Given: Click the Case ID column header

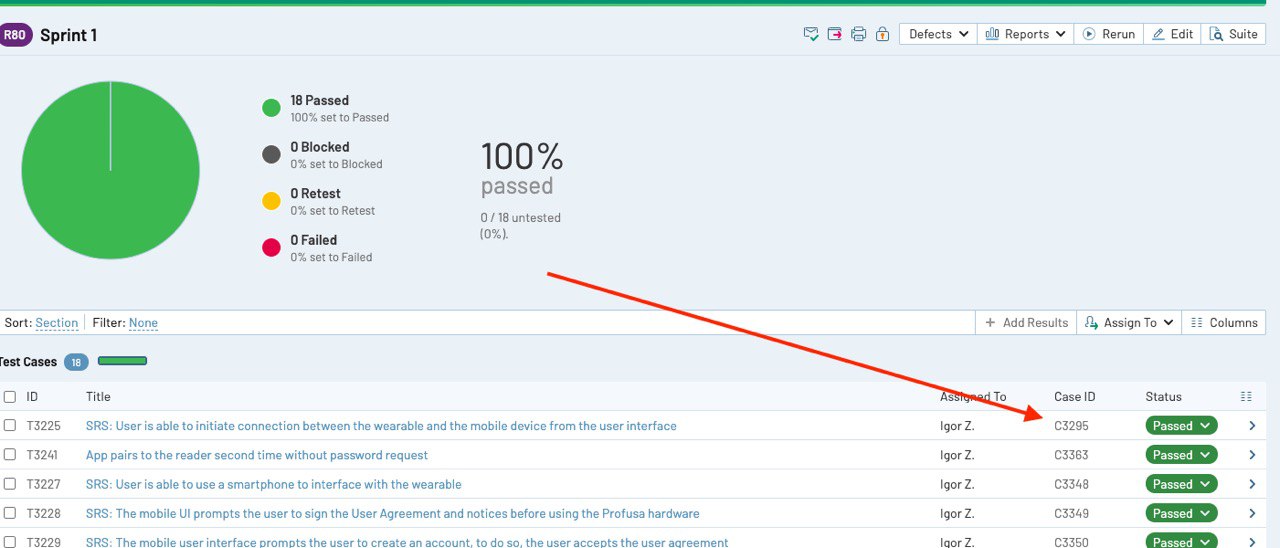Looking at the screenshot, I should [1074, 397].
